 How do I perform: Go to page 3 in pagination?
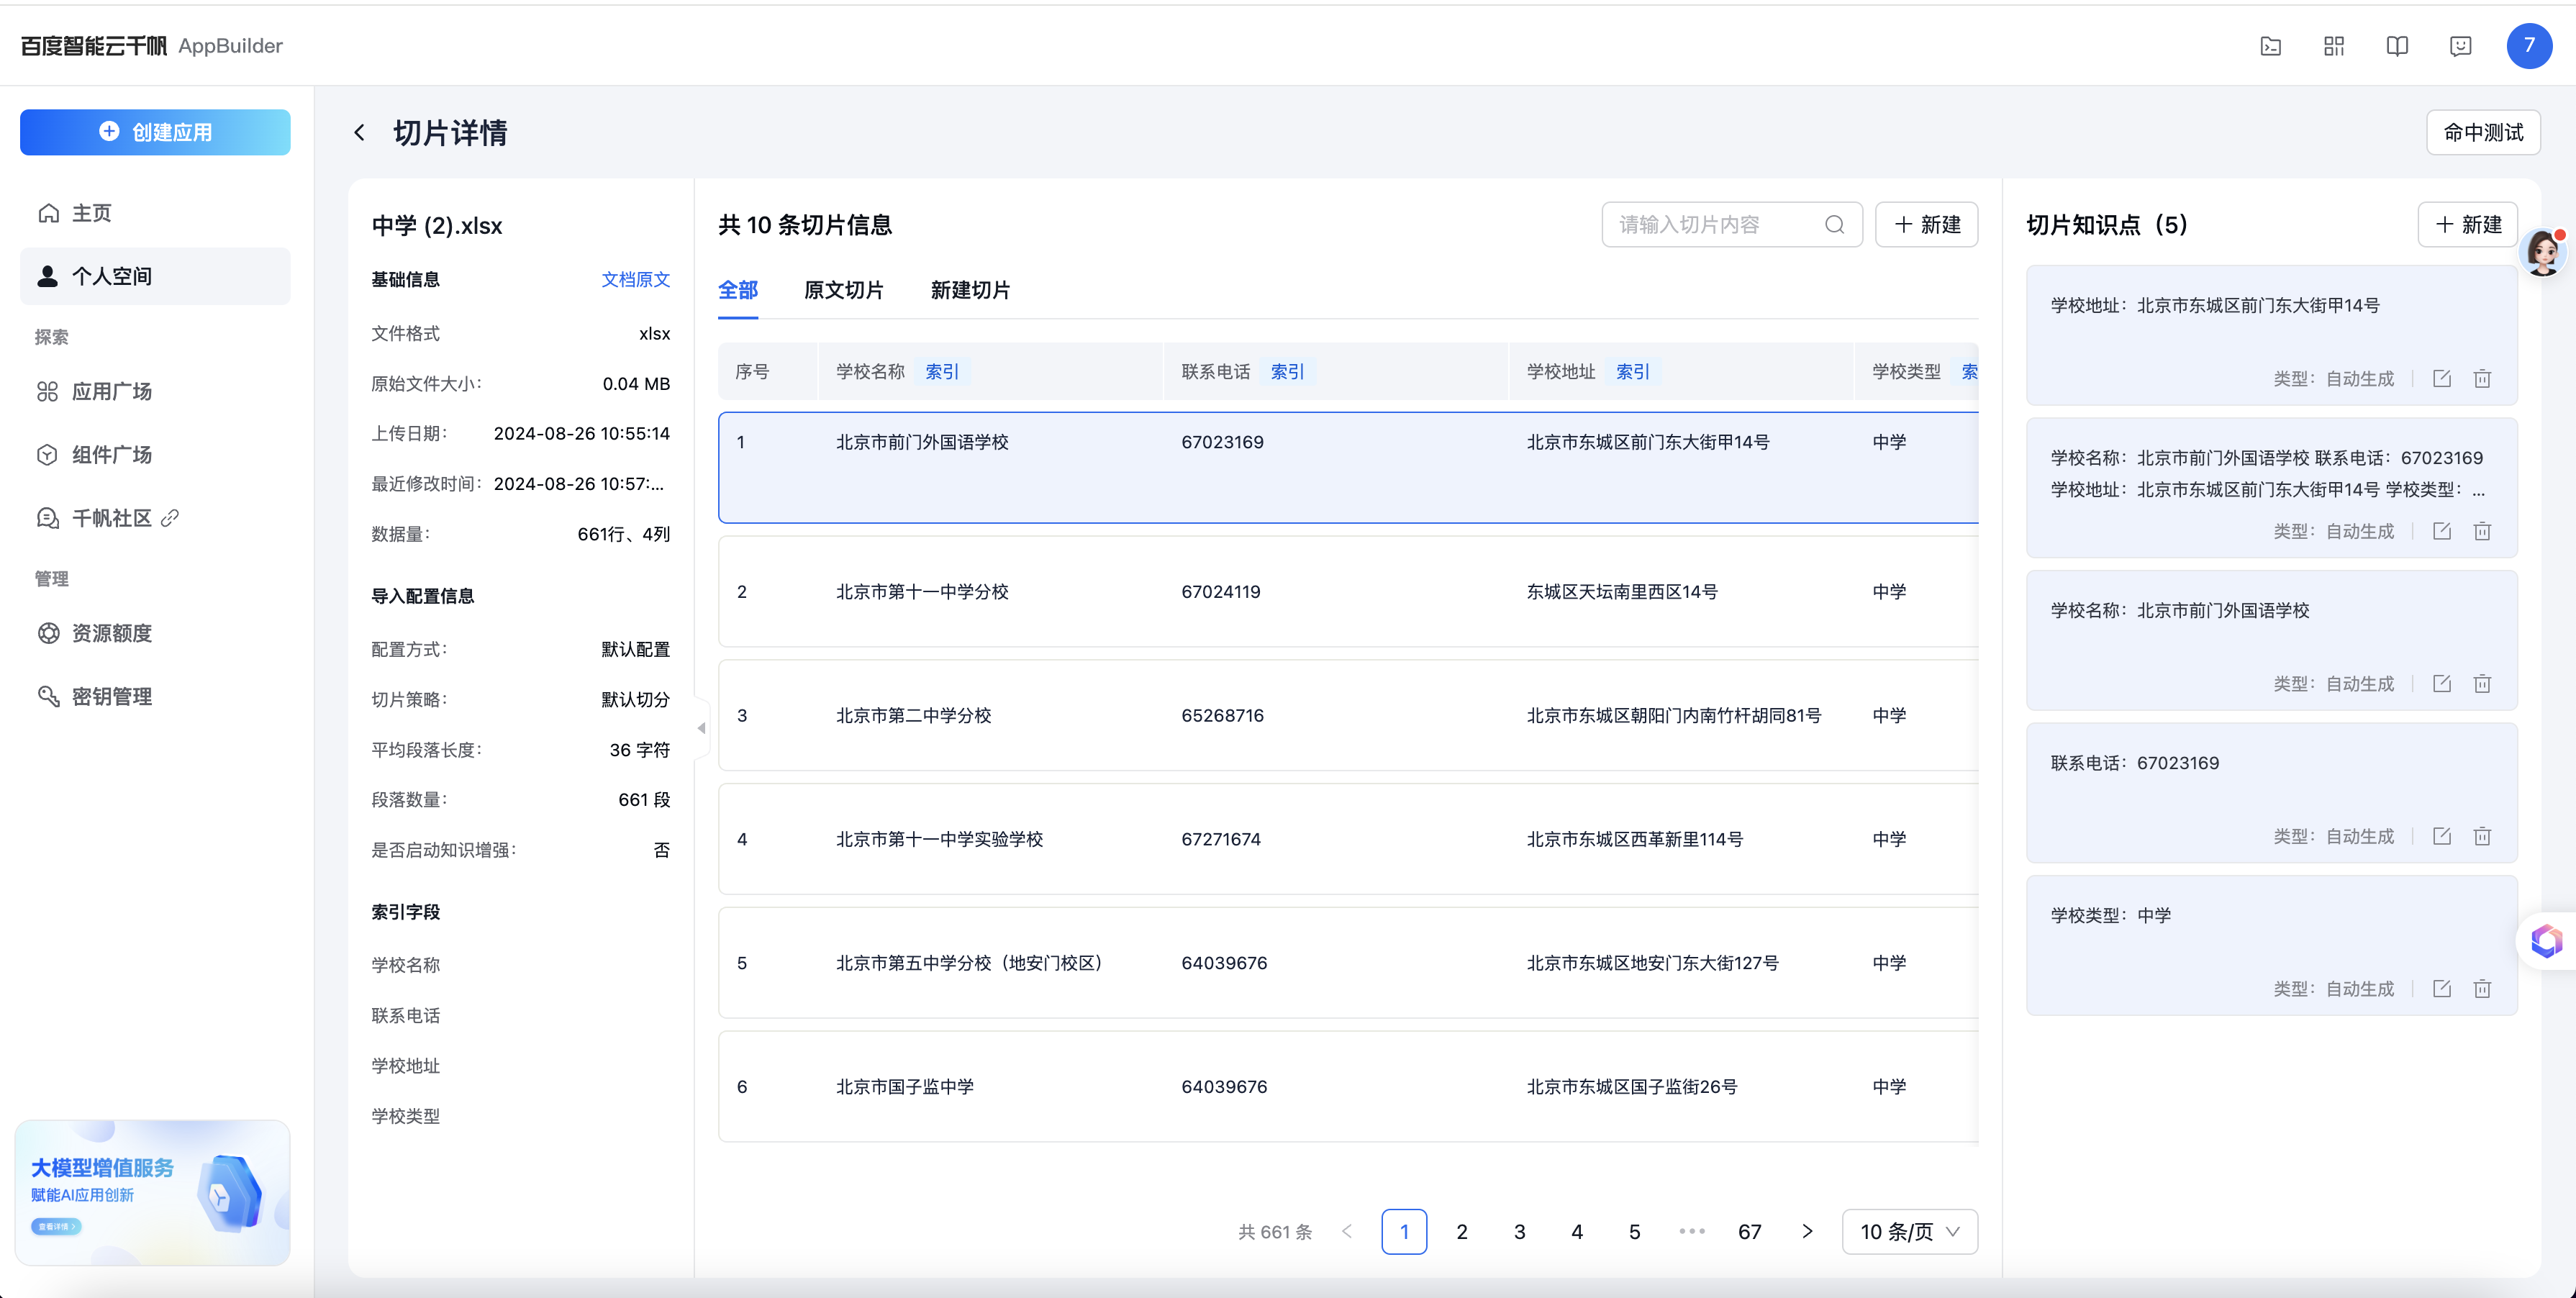point(1519,1232)
